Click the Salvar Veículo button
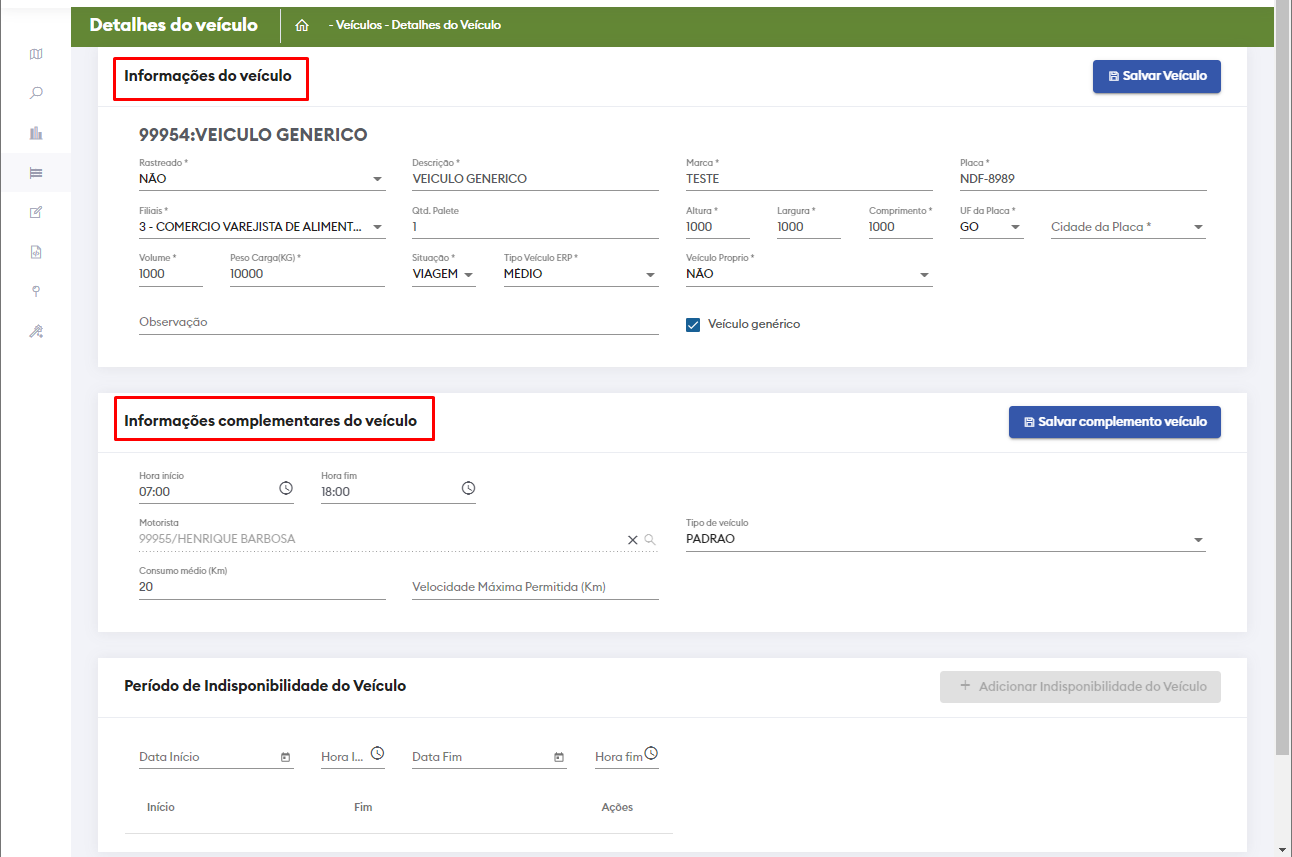 point(1156,76)
